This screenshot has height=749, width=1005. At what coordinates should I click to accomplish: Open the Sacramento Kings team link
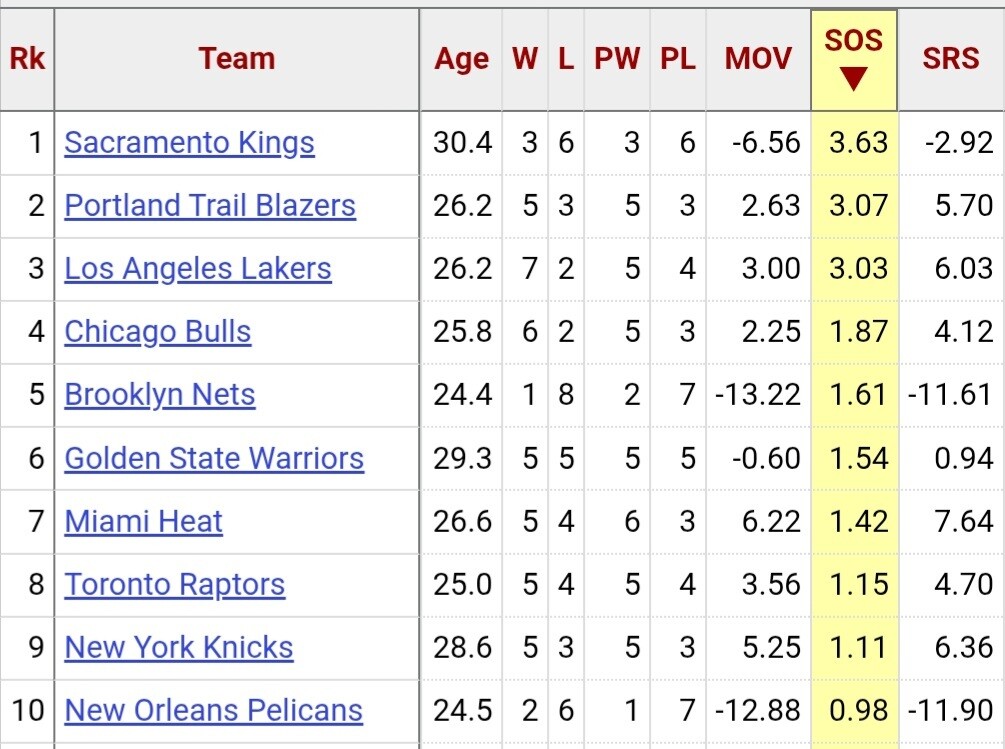point(189,143)
